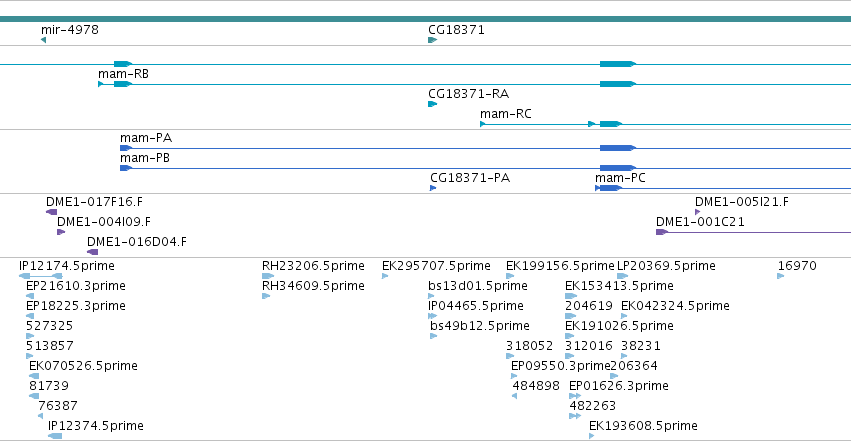Open the EP09550.3prime EST
Image resolution: width=851 pixels, height=441 pixels.
pos(514,376)
